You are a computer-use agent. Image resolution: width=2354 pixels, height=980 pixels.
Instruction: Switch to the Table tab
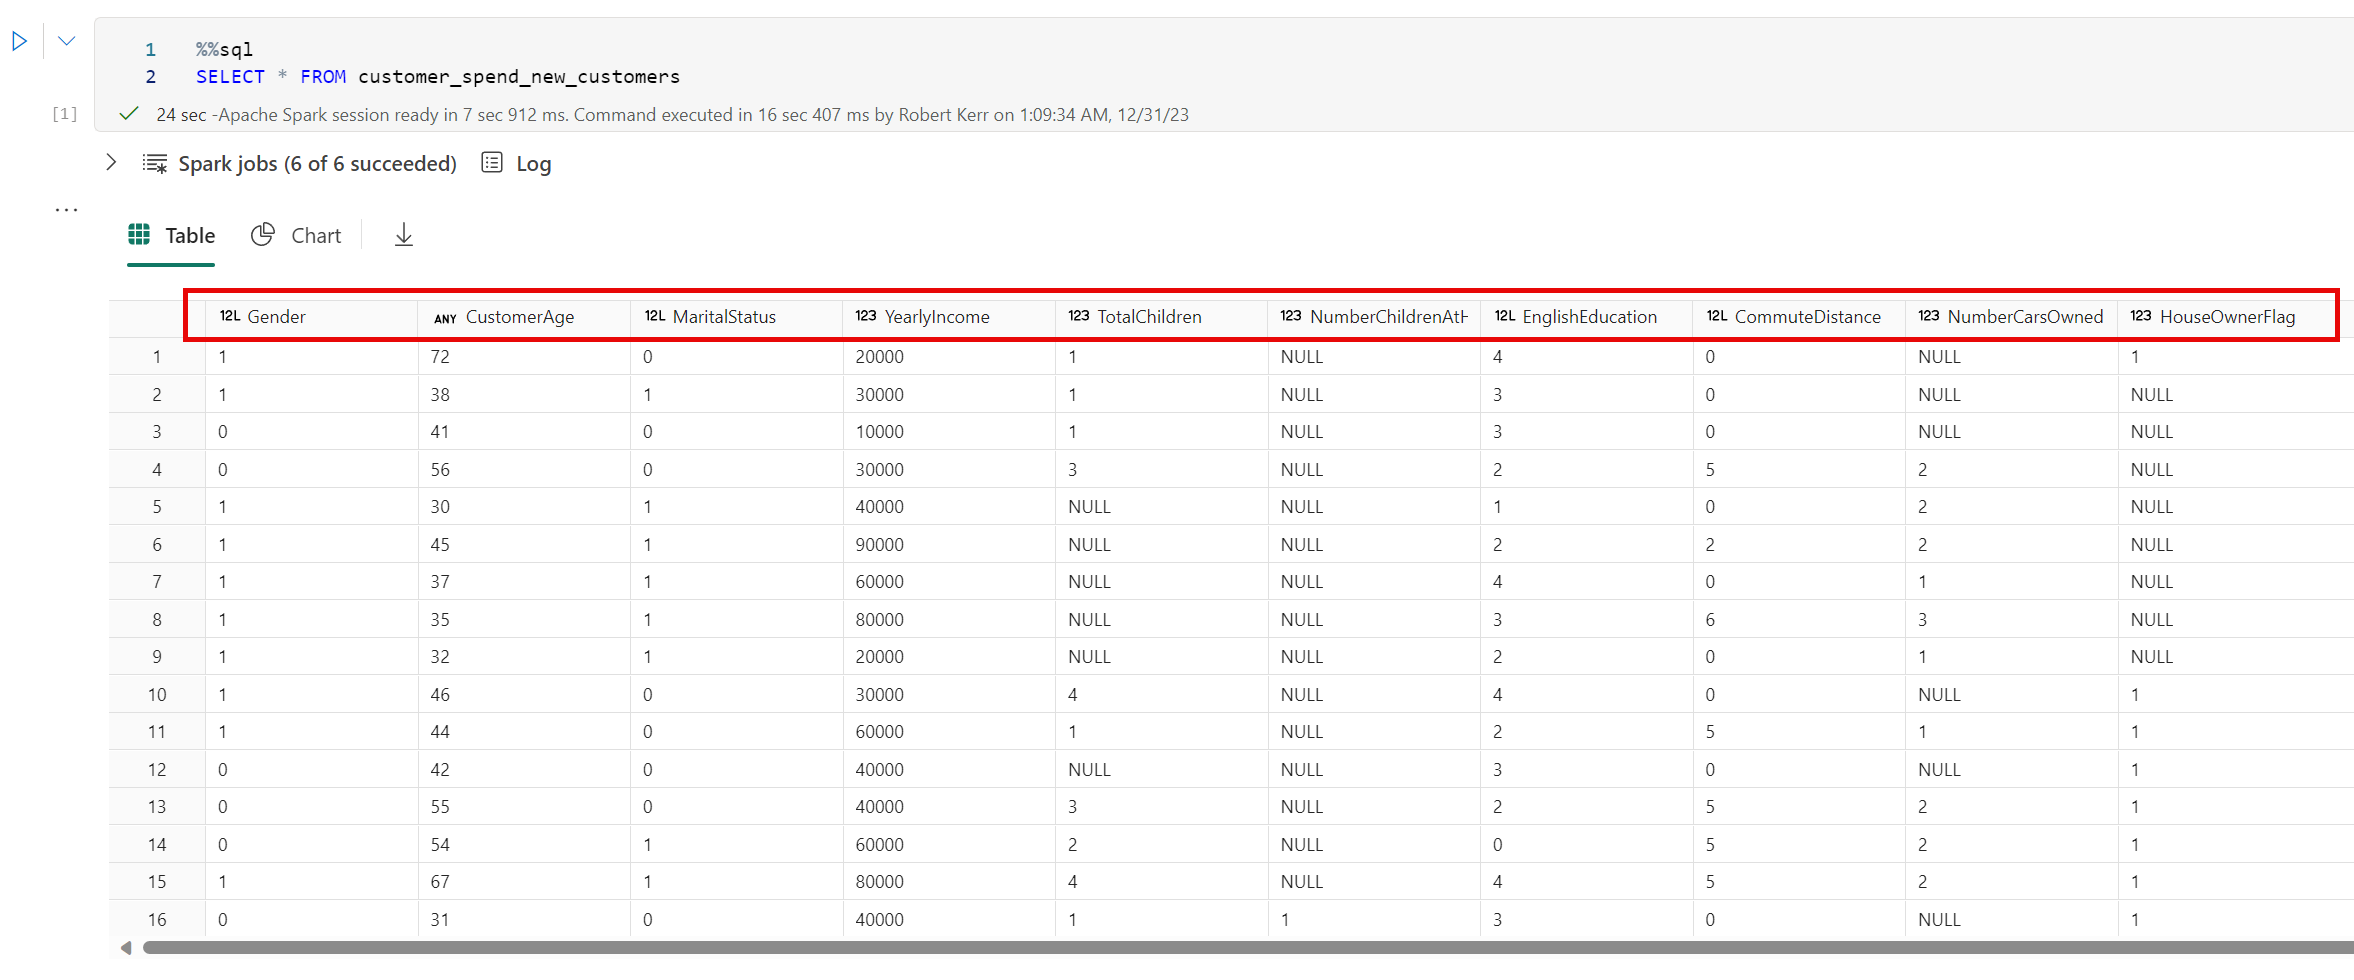(190, 236)
